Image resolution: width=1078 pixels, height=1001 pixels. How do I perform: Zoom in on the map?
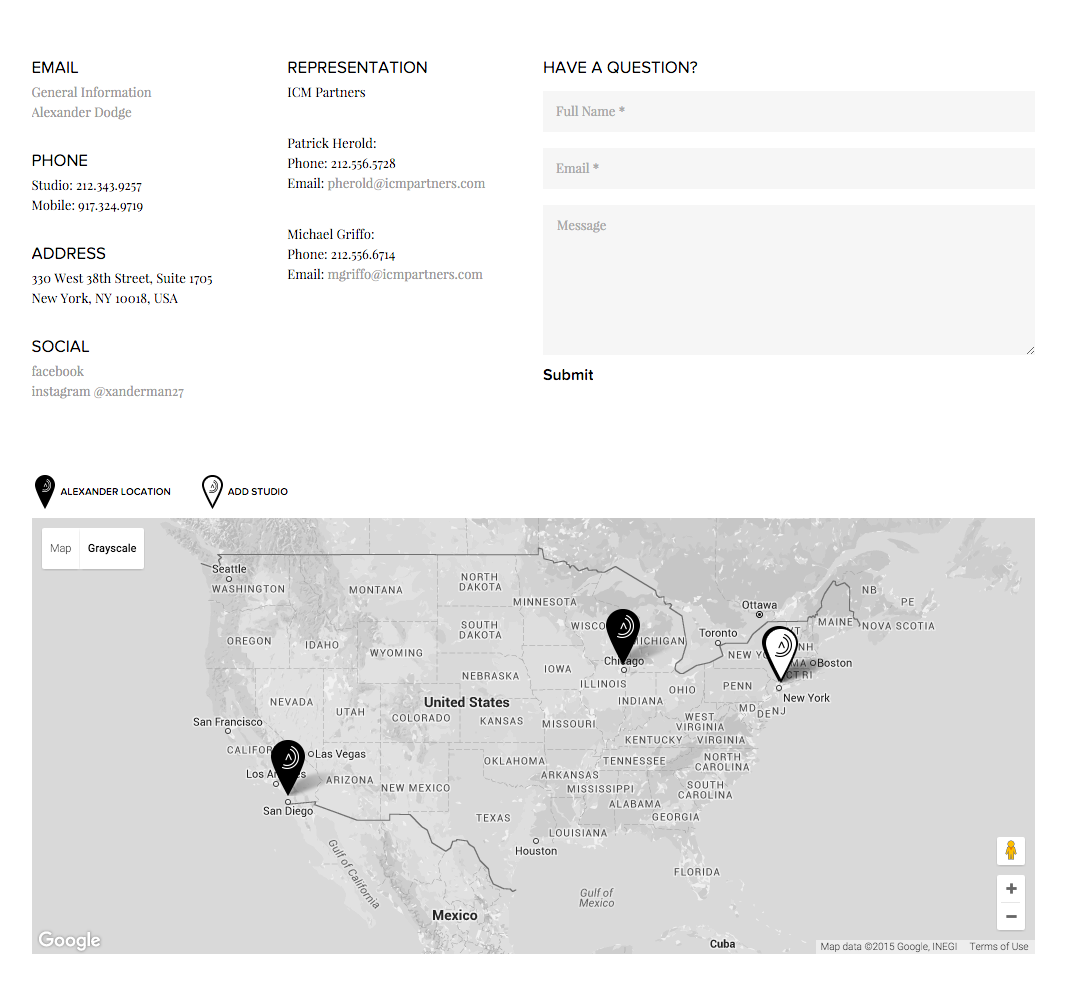click(1010, 889)
